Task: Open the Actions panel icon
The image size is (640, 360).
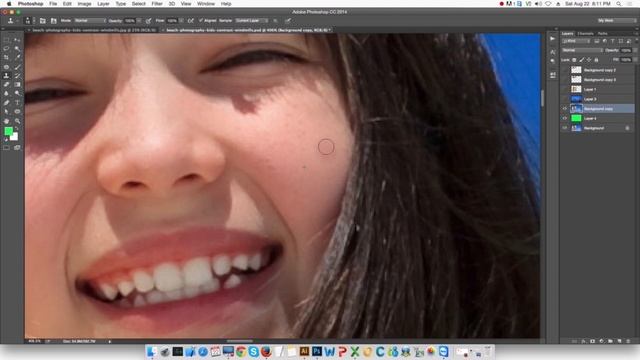Action: click(x=553, y=39)
